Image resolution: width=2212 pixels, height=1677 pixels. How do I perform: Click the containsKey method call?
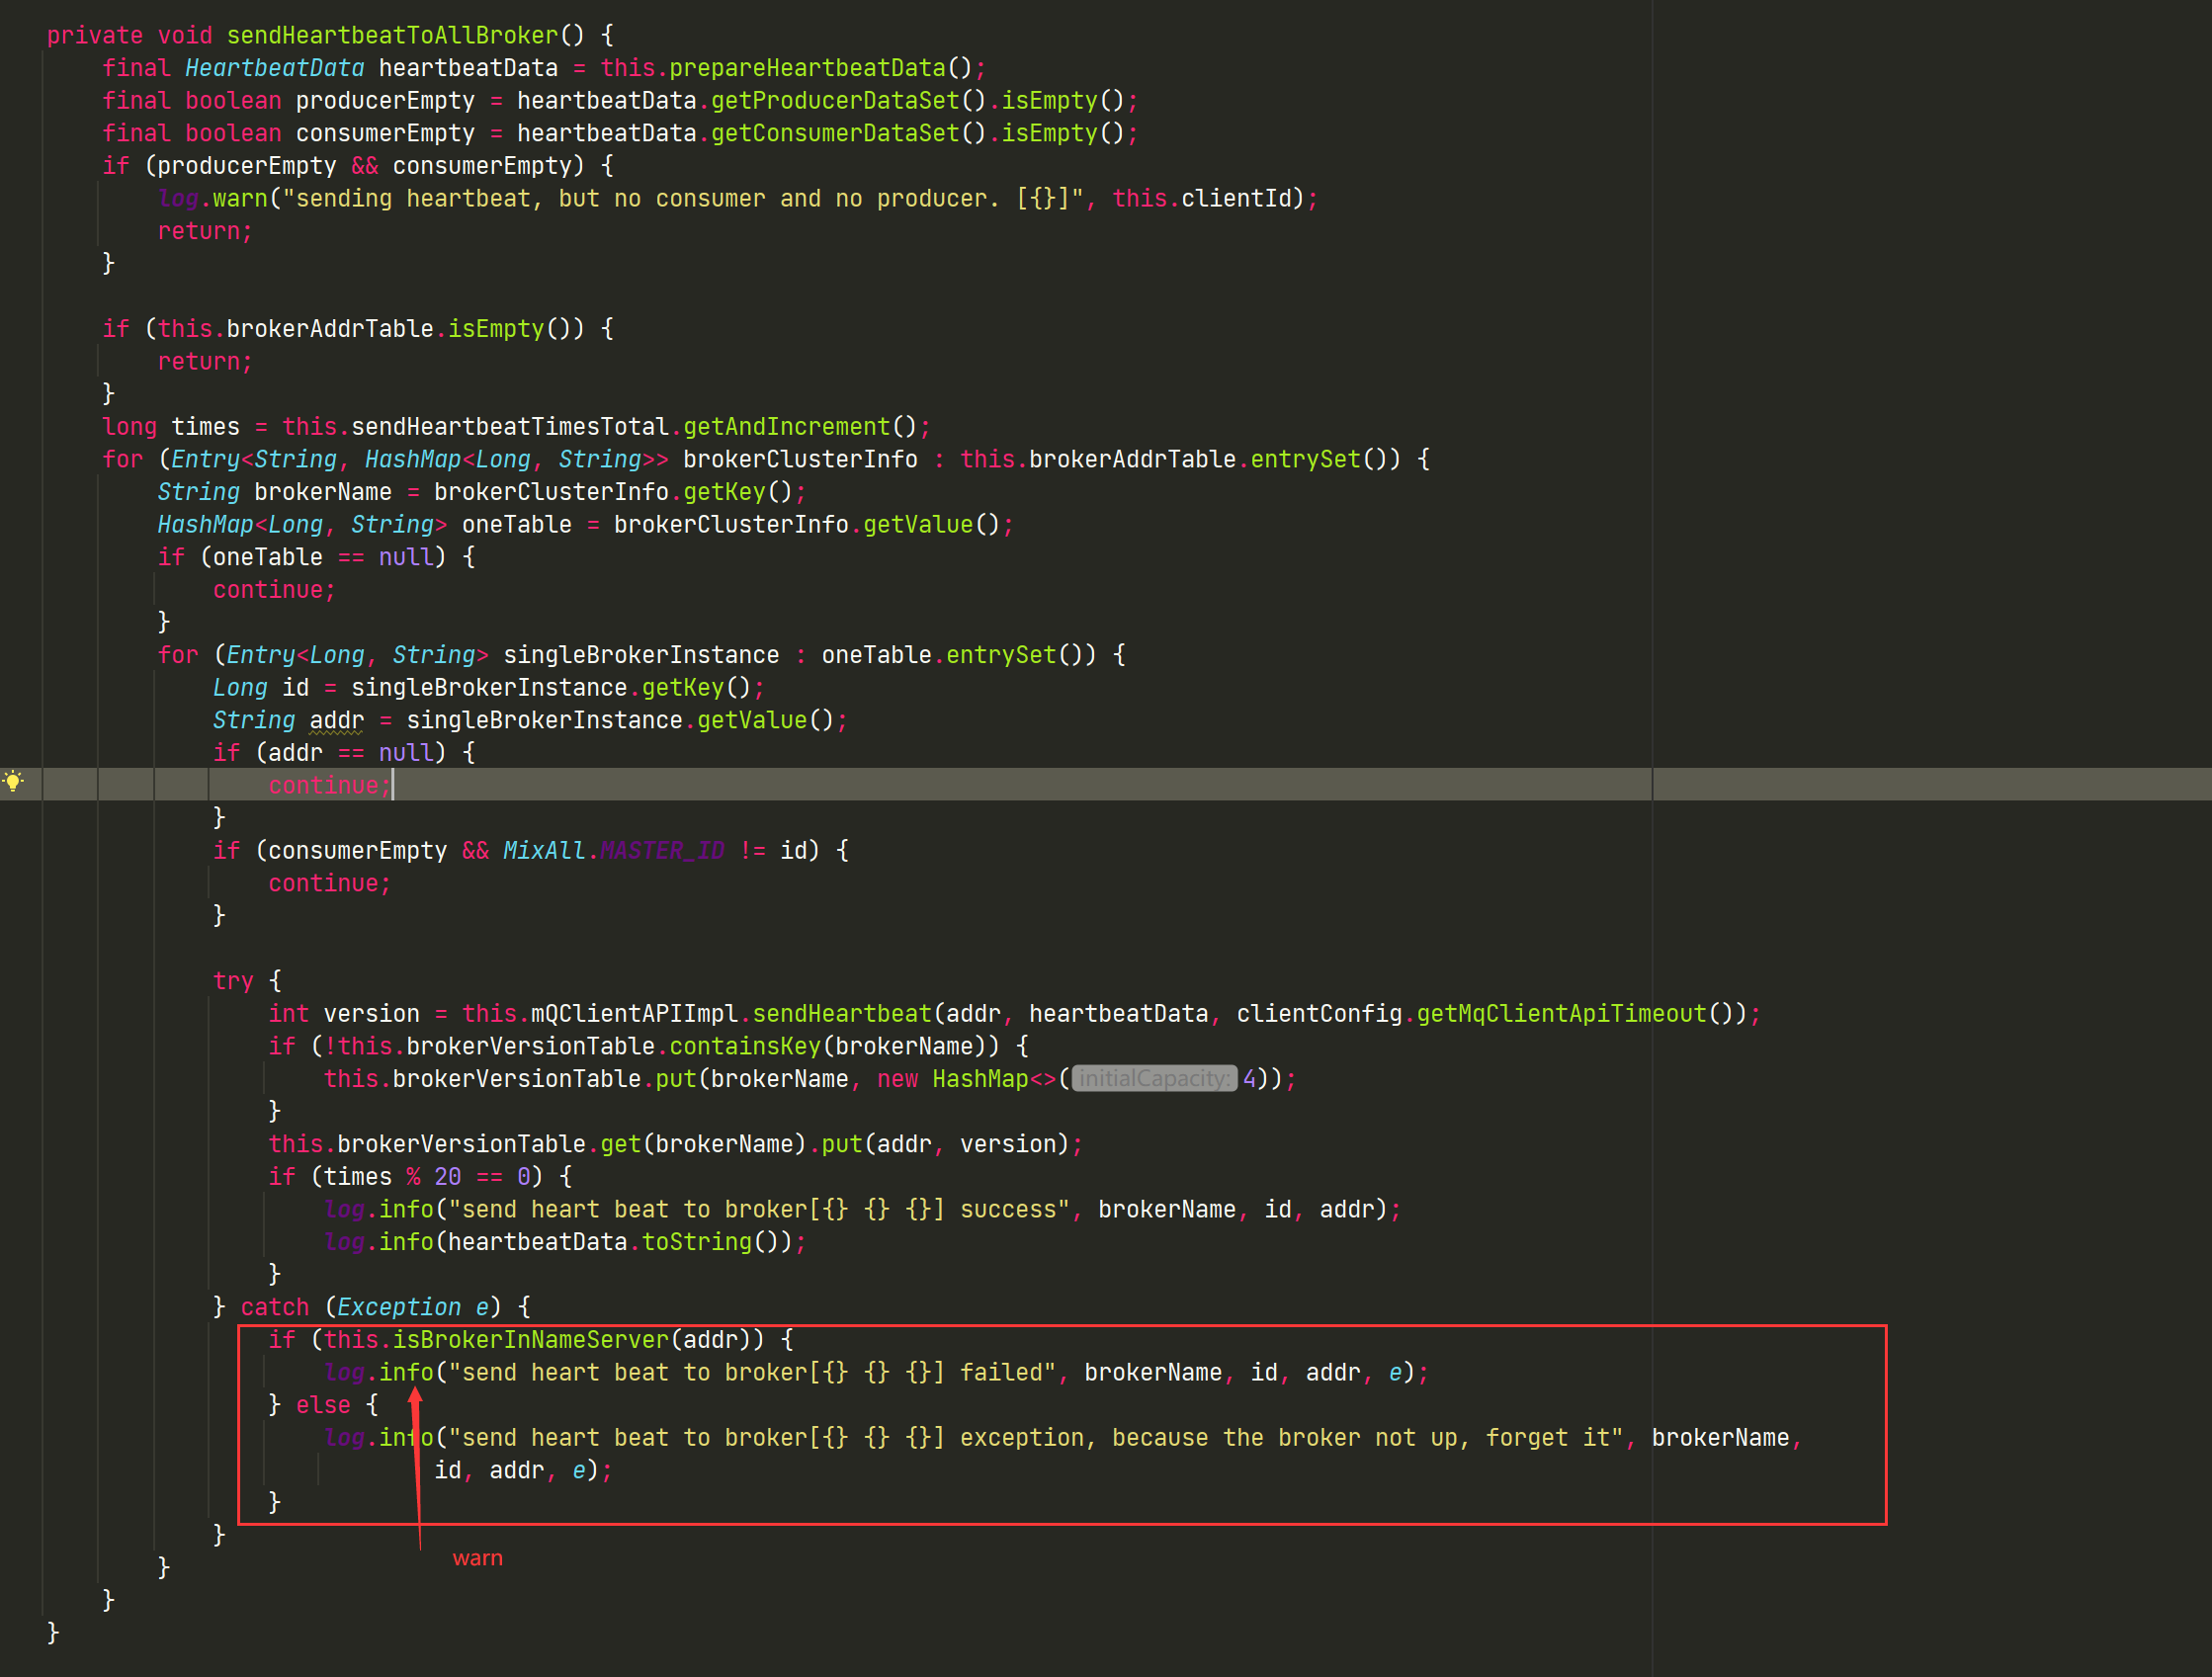744,1046
